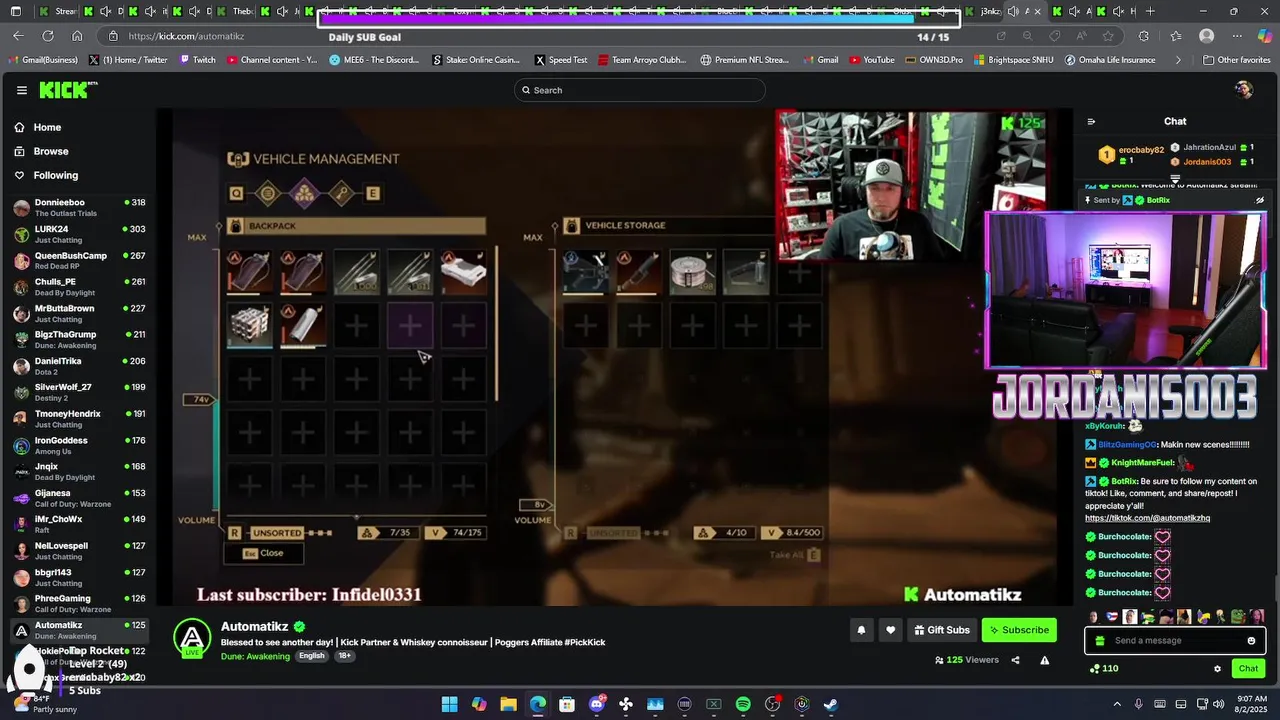Open the Speed Test bookmark
Screen dimensions: 1280x720
coord(561,60)
